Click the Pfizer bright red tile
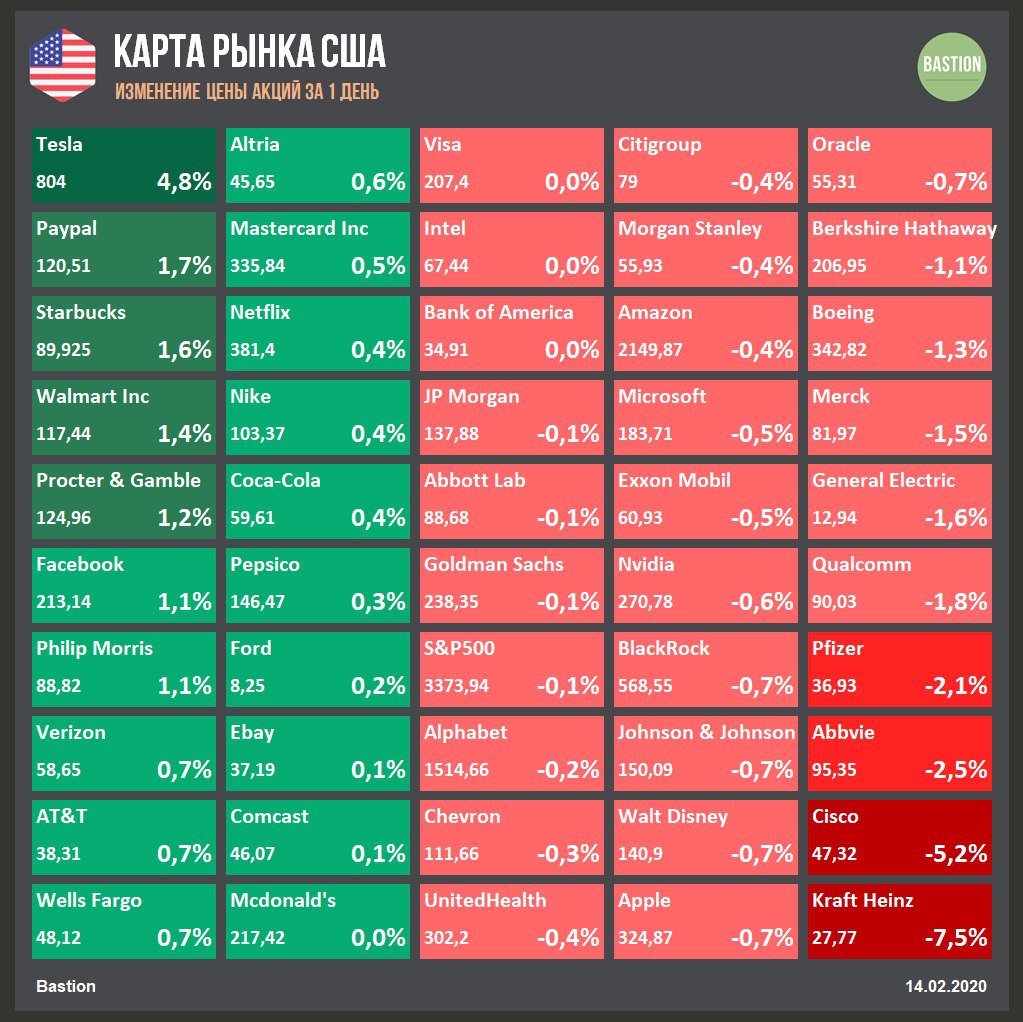Viewport: 1023px width, 1022px height. (x=900, y=669)
